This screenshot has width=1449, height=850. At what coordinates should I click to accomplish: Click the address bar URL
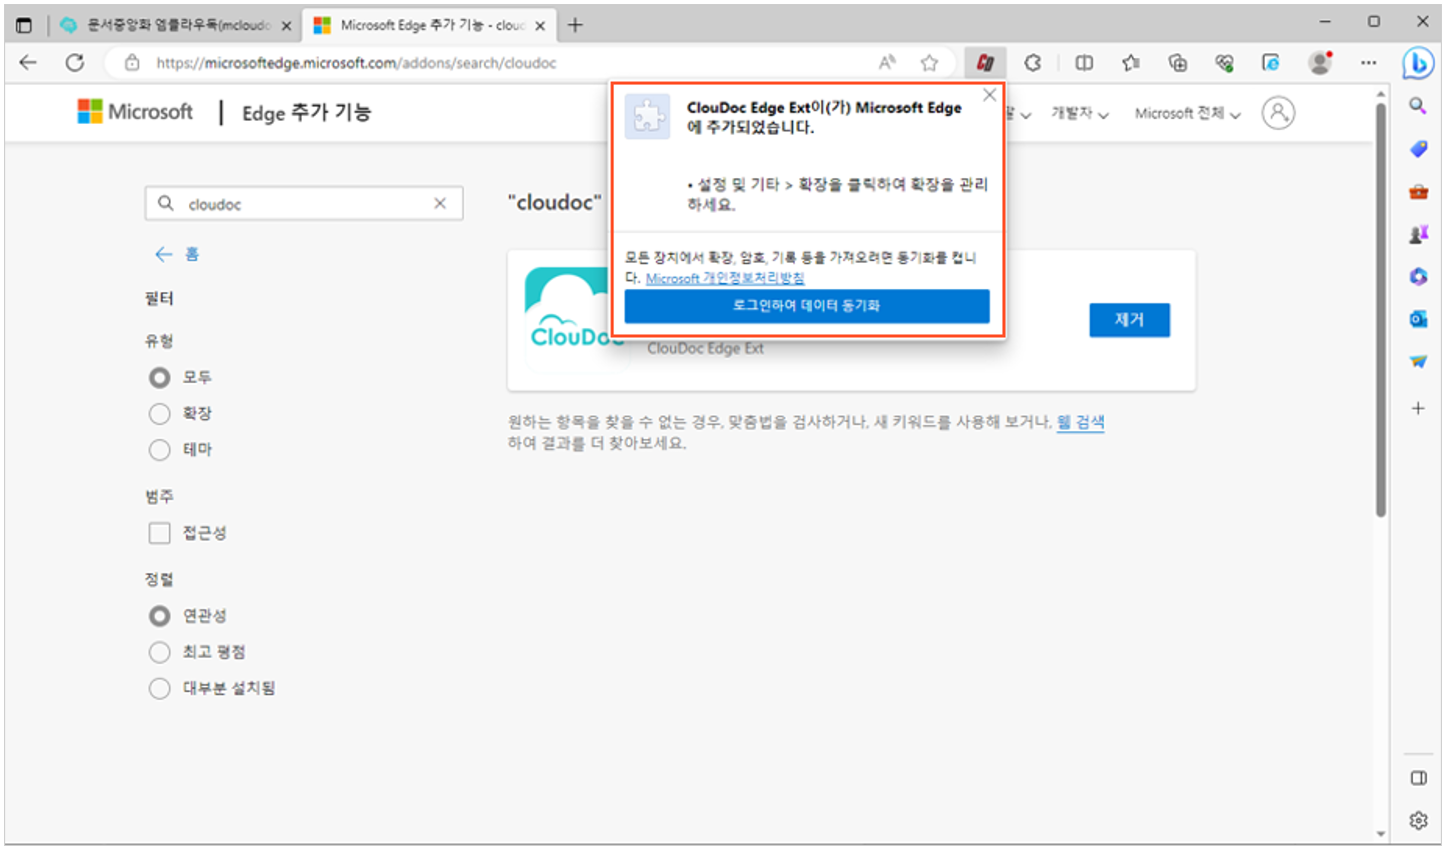pyautogui.click(x=356, y=63)
